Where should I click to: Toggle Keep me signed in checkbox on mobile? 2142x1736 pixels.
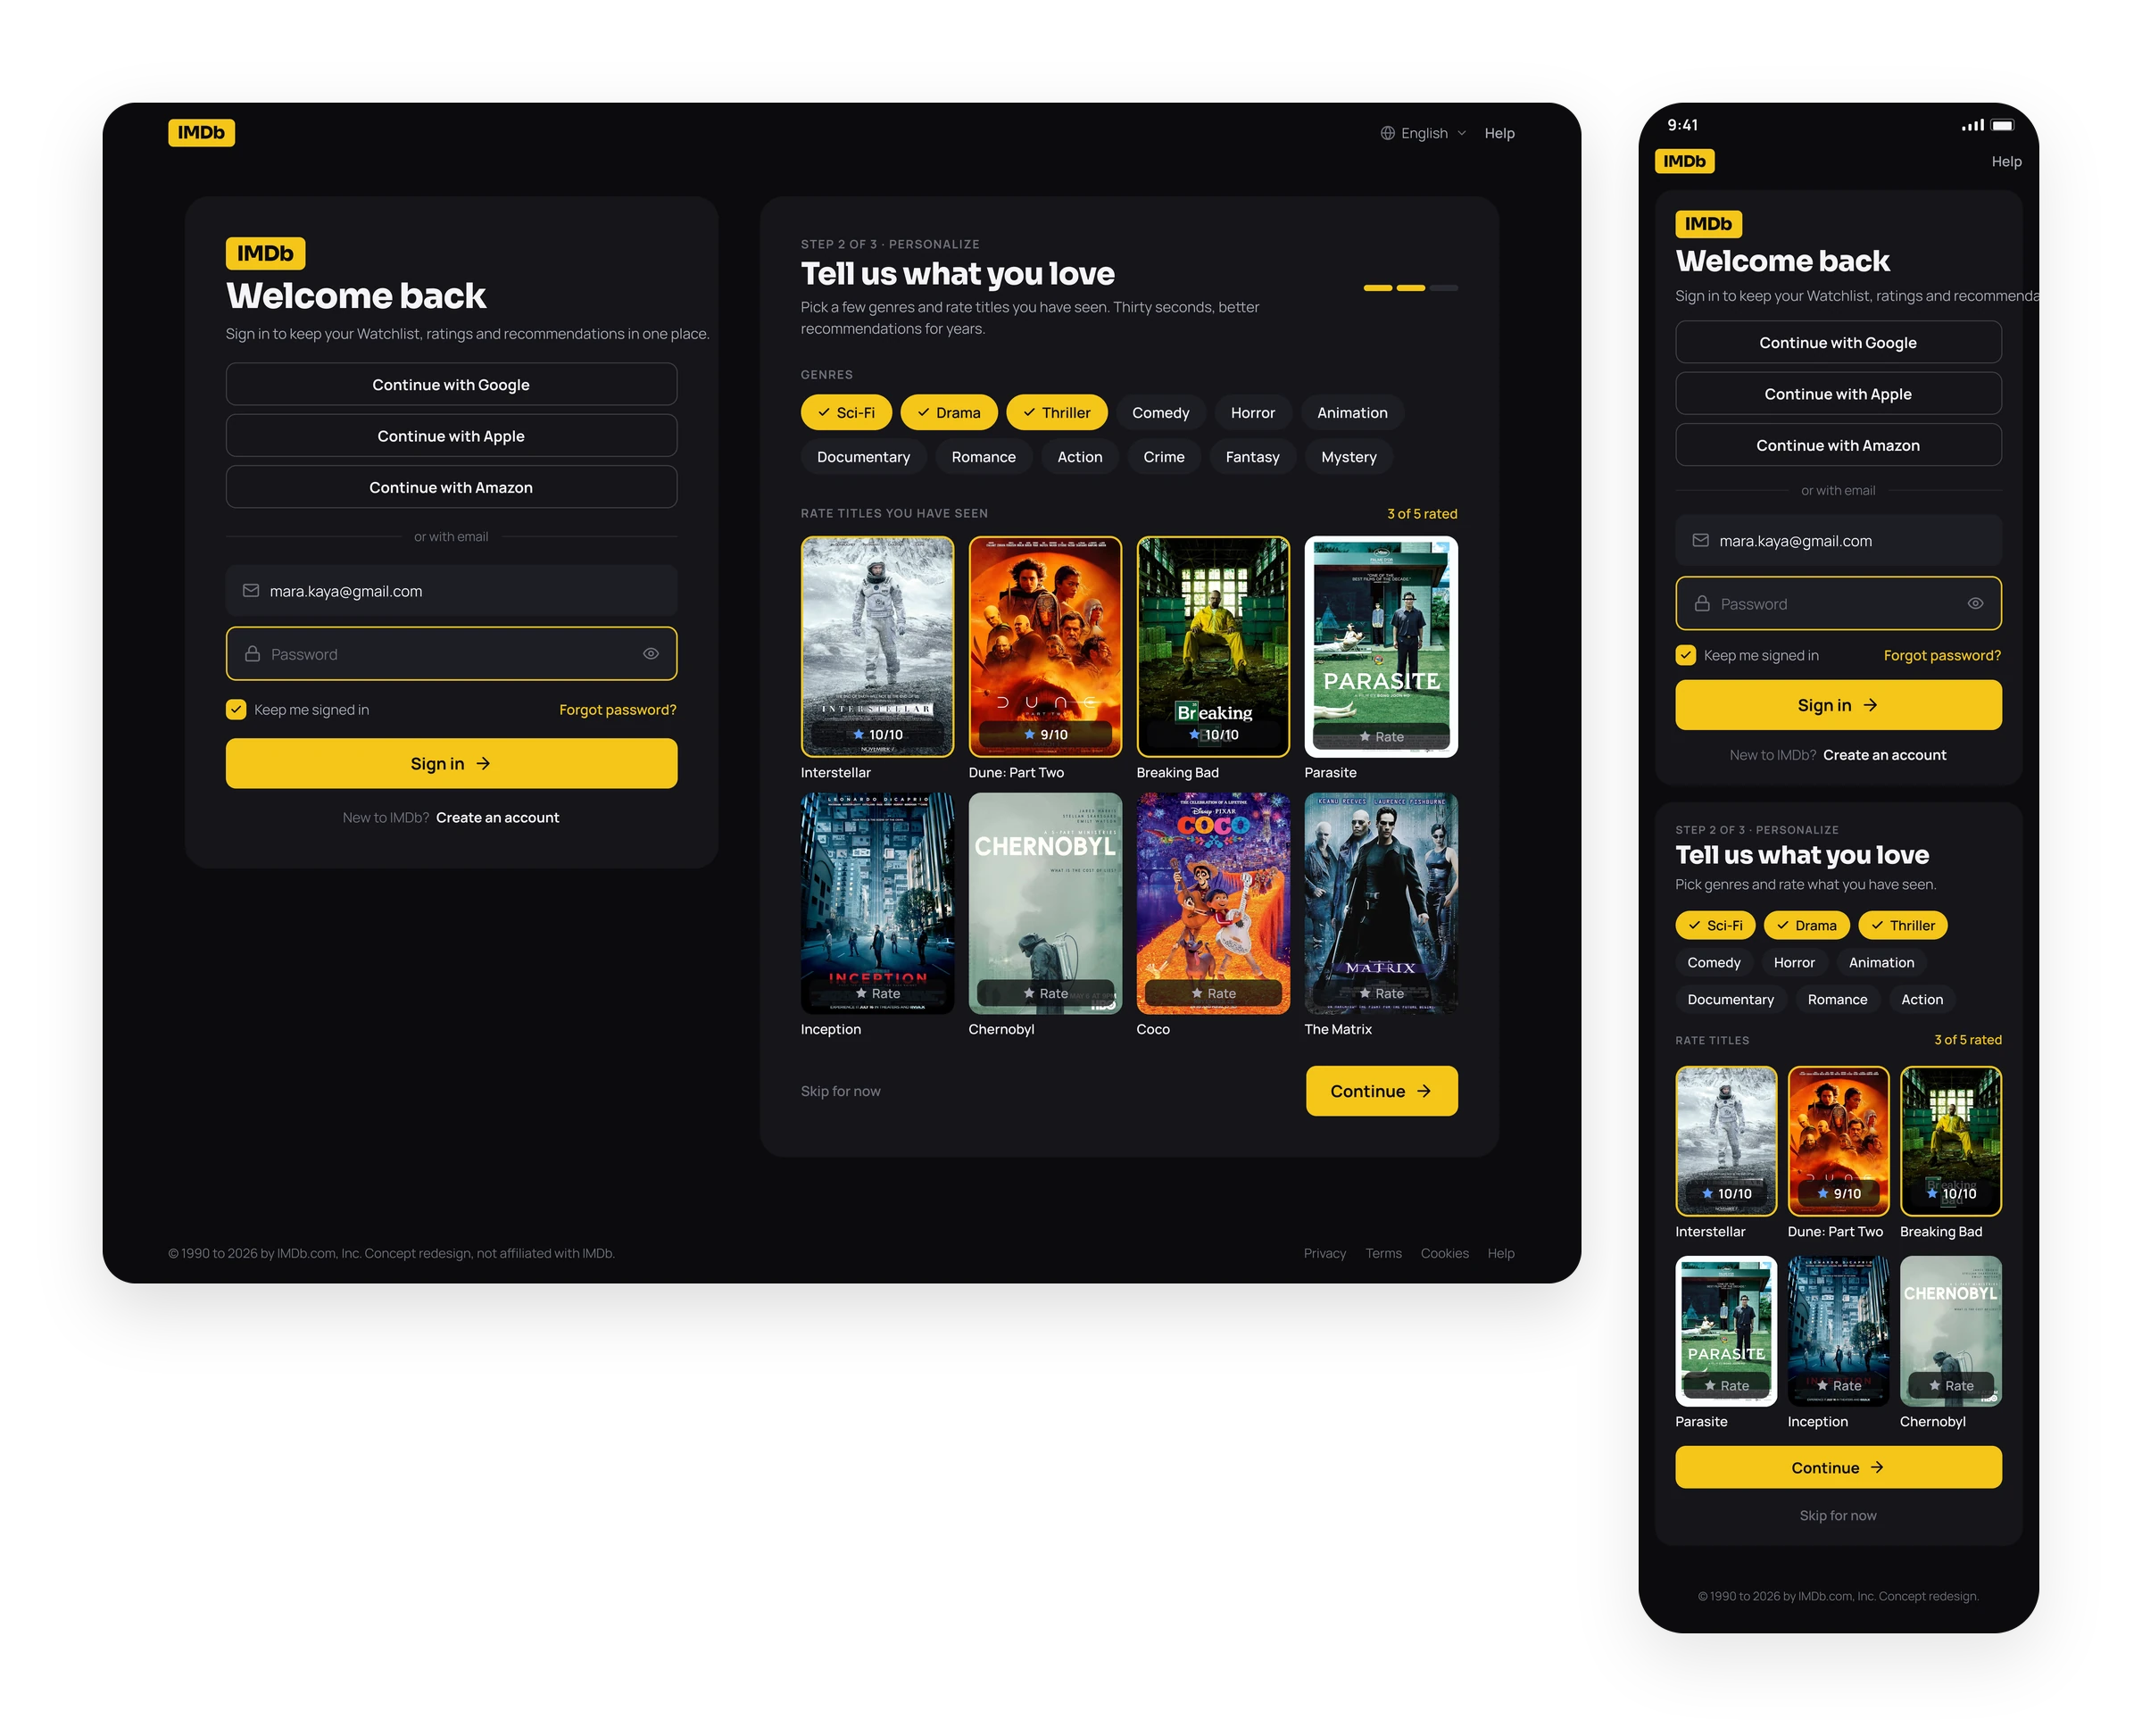click(x=1685, y=655)
